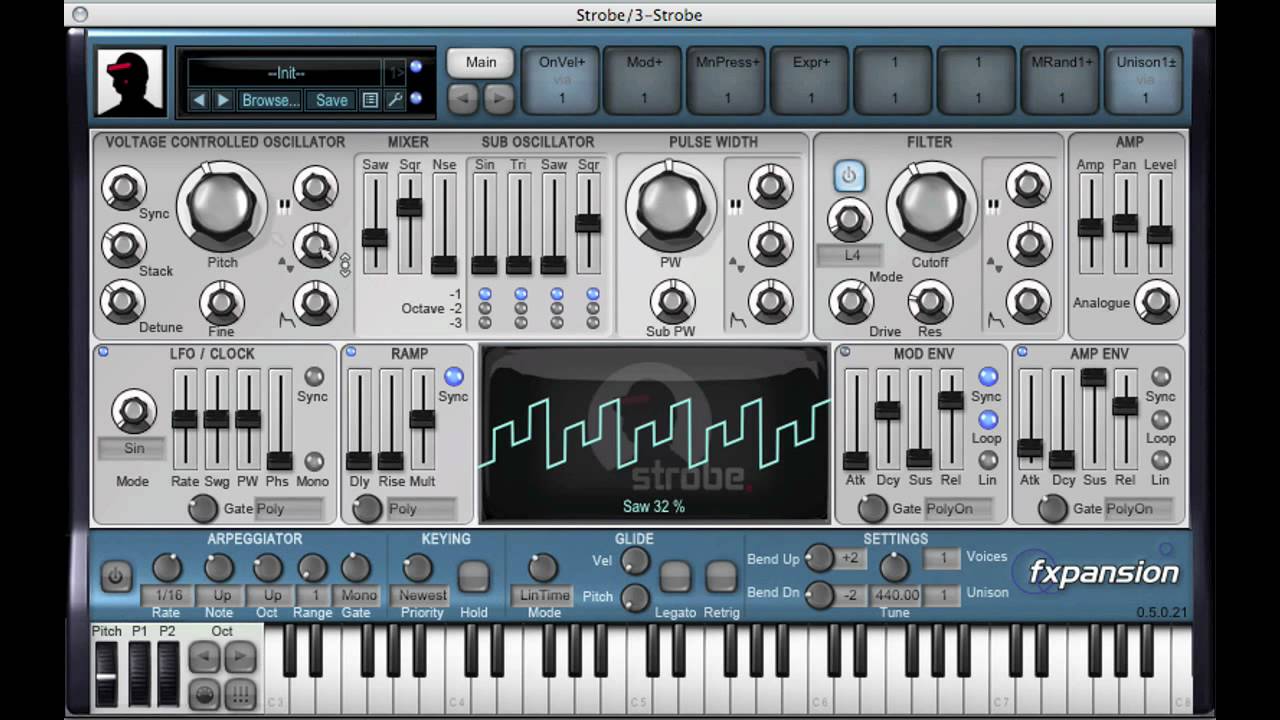Select the Main page tab
This screenshot has height=720, width=1280.
click(x=480, y=62)
